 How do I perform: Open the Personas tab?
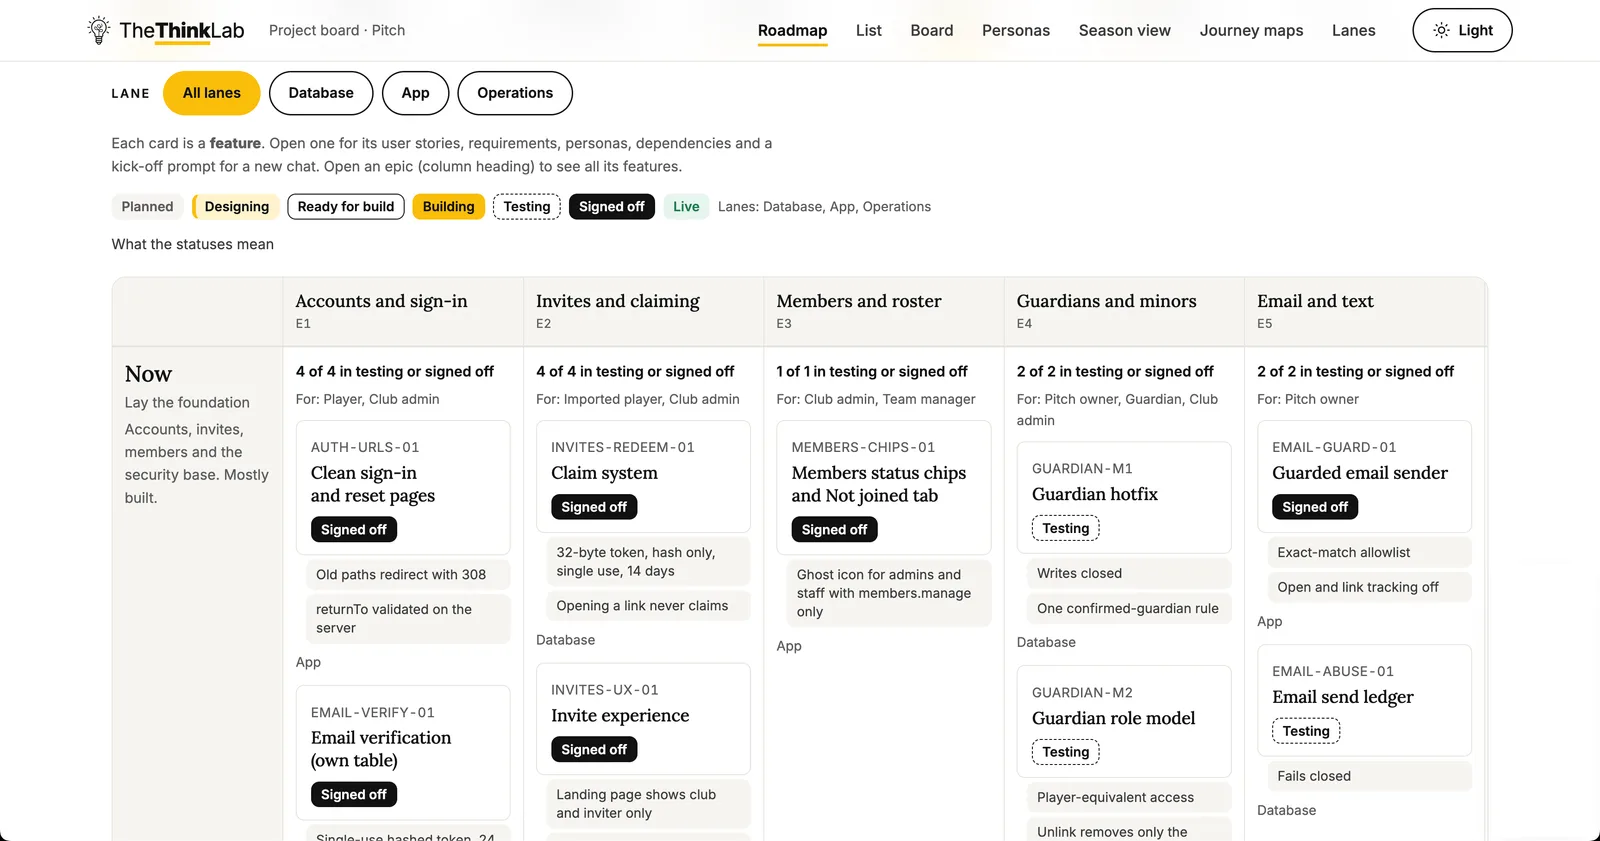coord(1015,31)
